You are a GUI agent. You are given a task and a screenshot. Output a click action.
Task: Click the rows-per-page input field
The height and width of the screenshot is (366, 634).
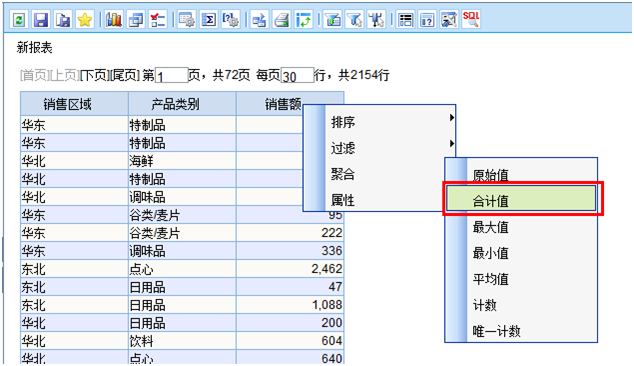click(x=298, y=76)
